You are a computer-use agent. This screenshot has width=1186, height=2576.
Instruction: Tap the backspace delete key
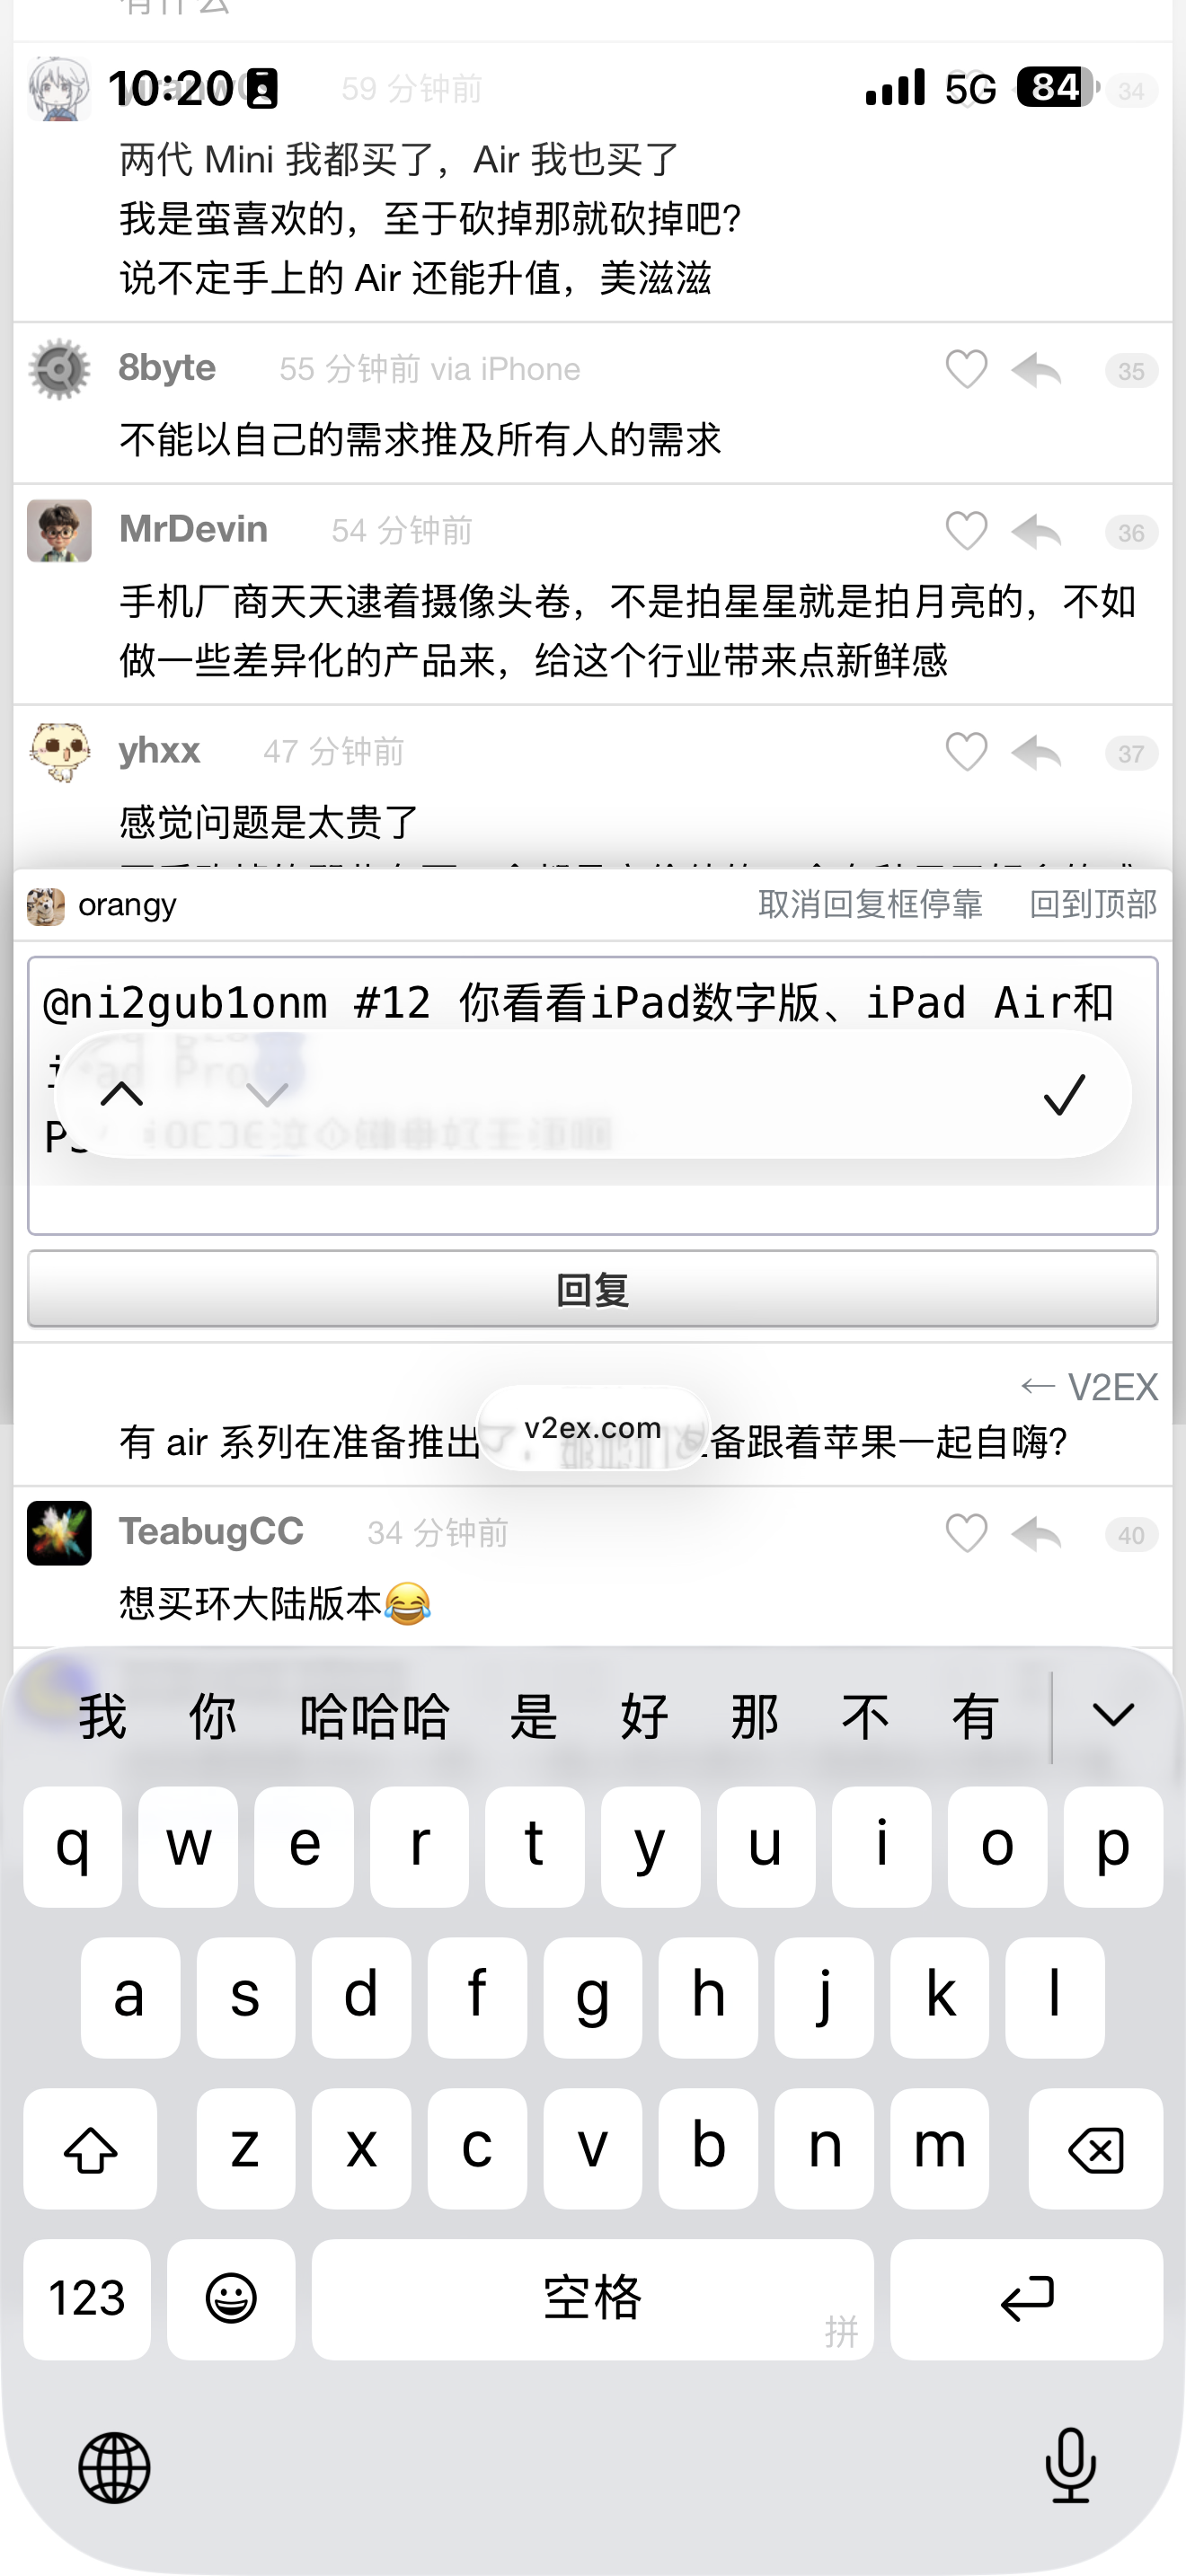click(1096, 2149)
